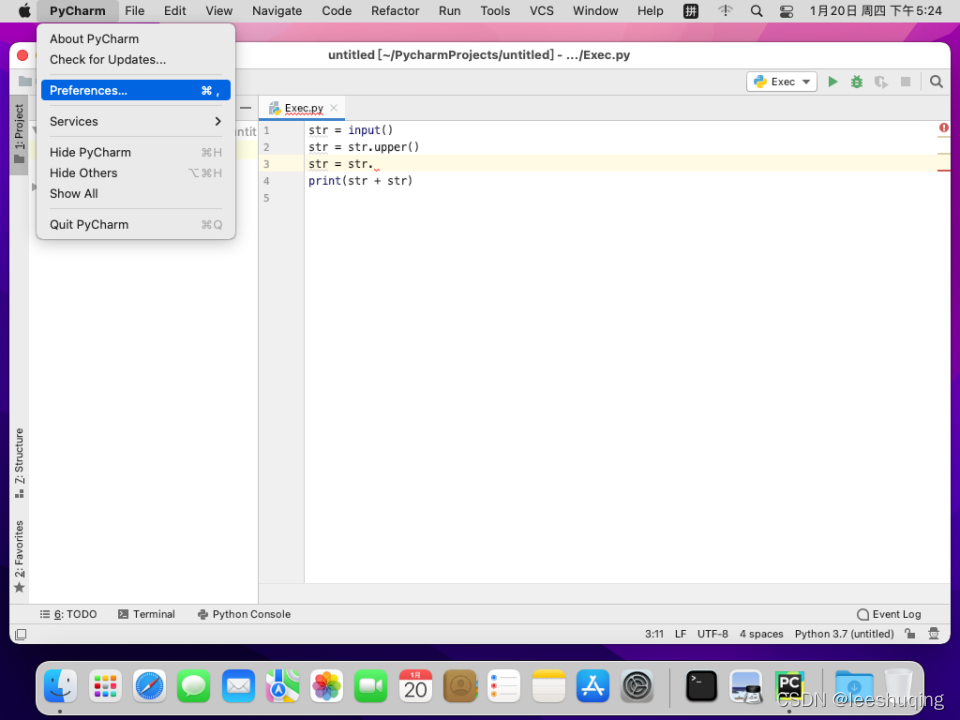This screenshot has height=720, width=960.
Task: Open Safari from the Dock
Action: (149, 686)
